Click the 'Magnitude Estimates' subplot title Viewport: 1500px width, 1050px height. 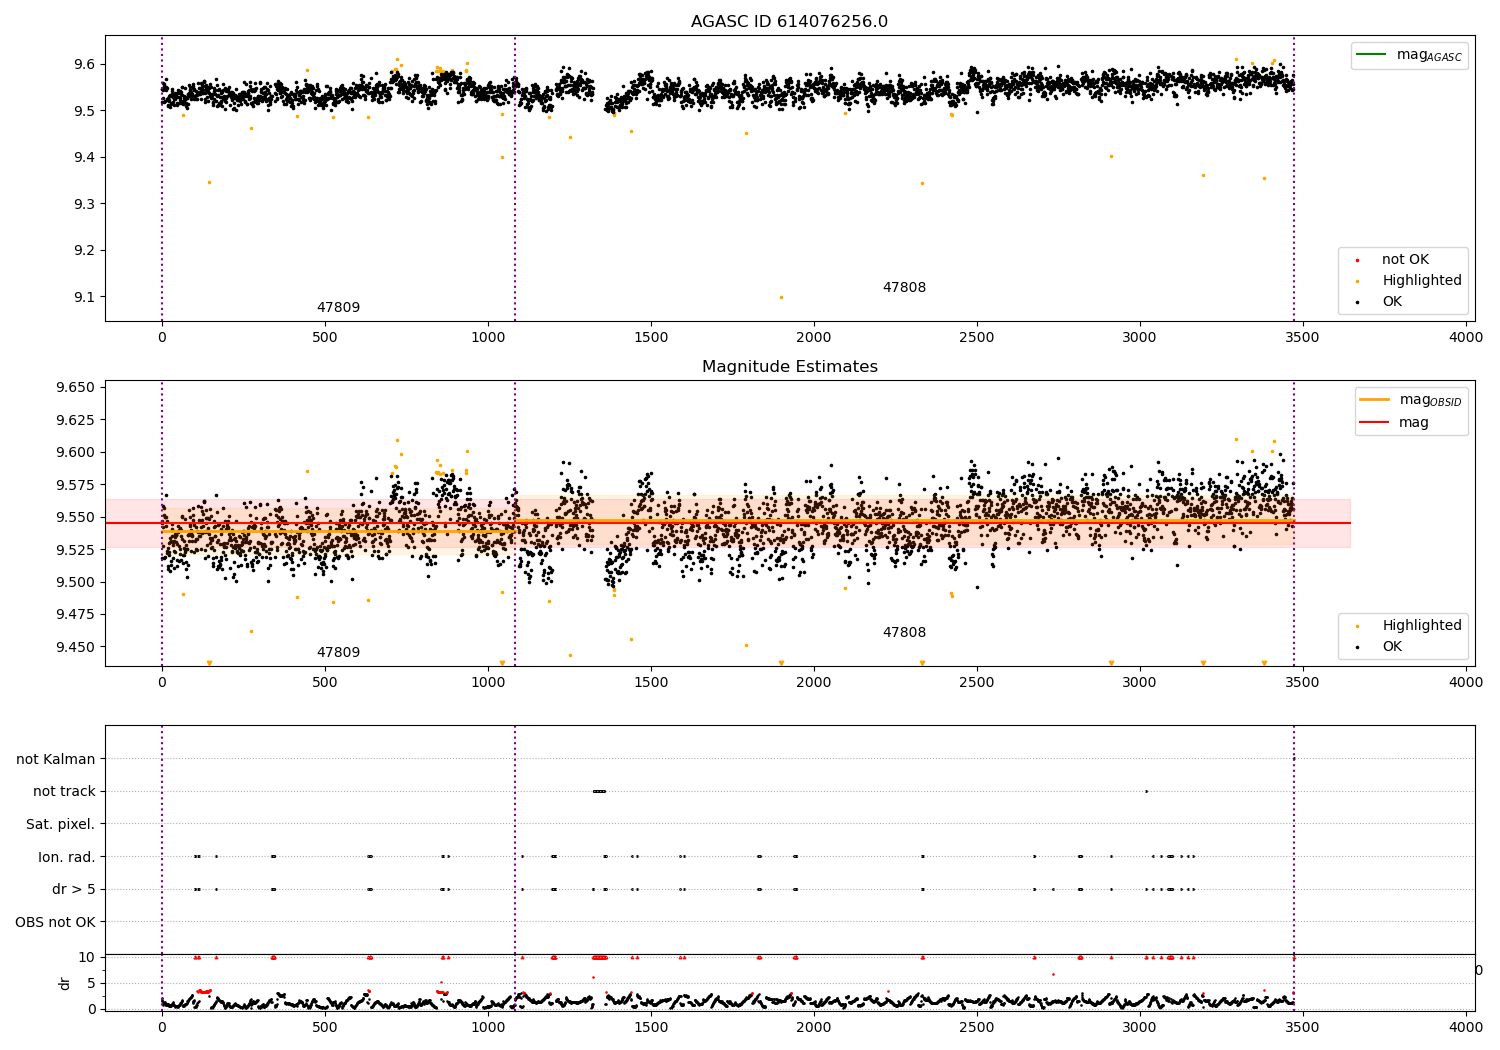coord(789,367)
